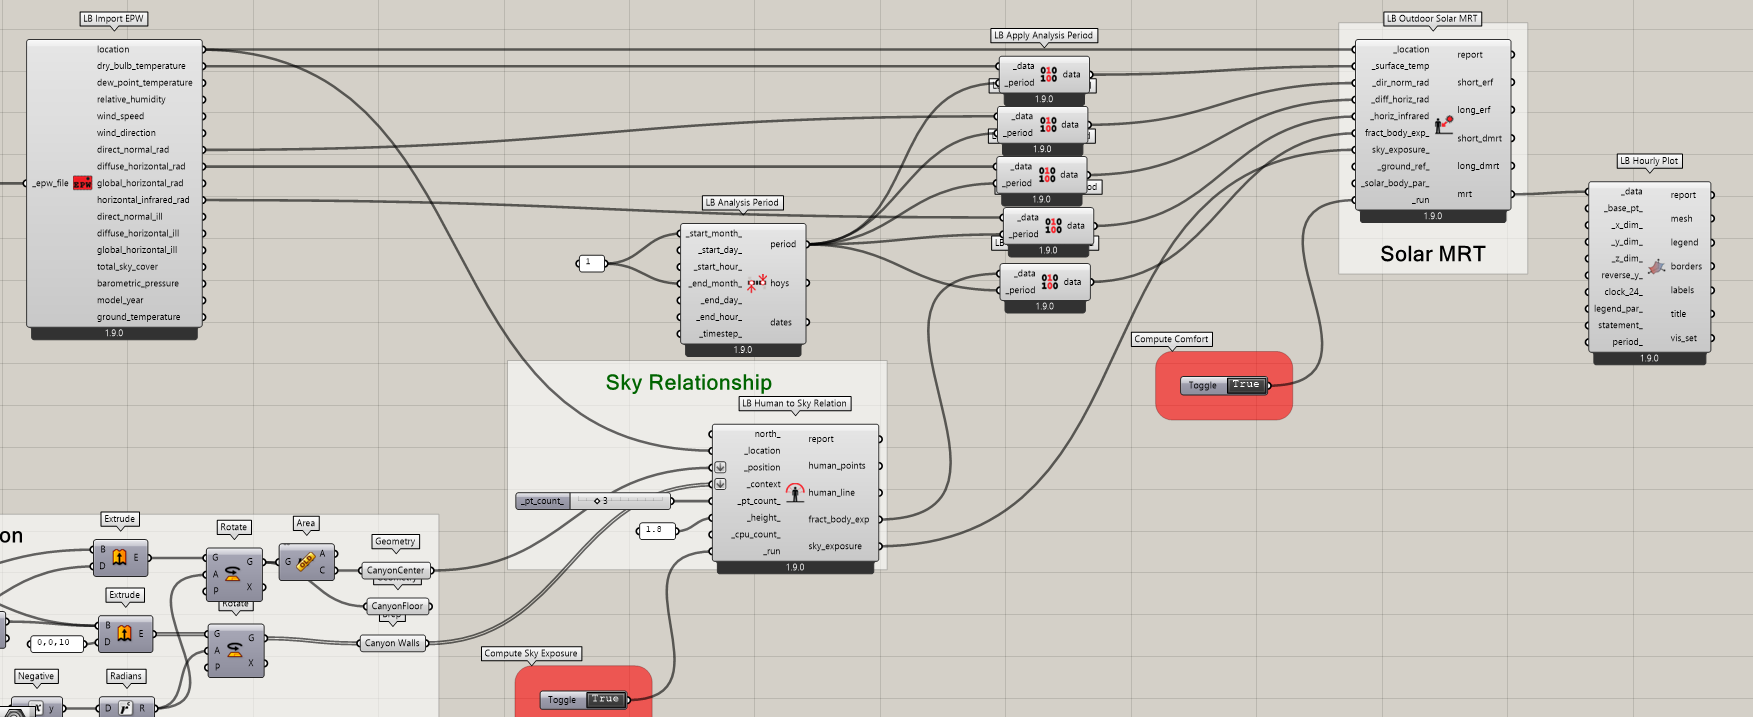Select the Canyon Walls parameter
The image size is (1753, 717).
coord(392,643)
